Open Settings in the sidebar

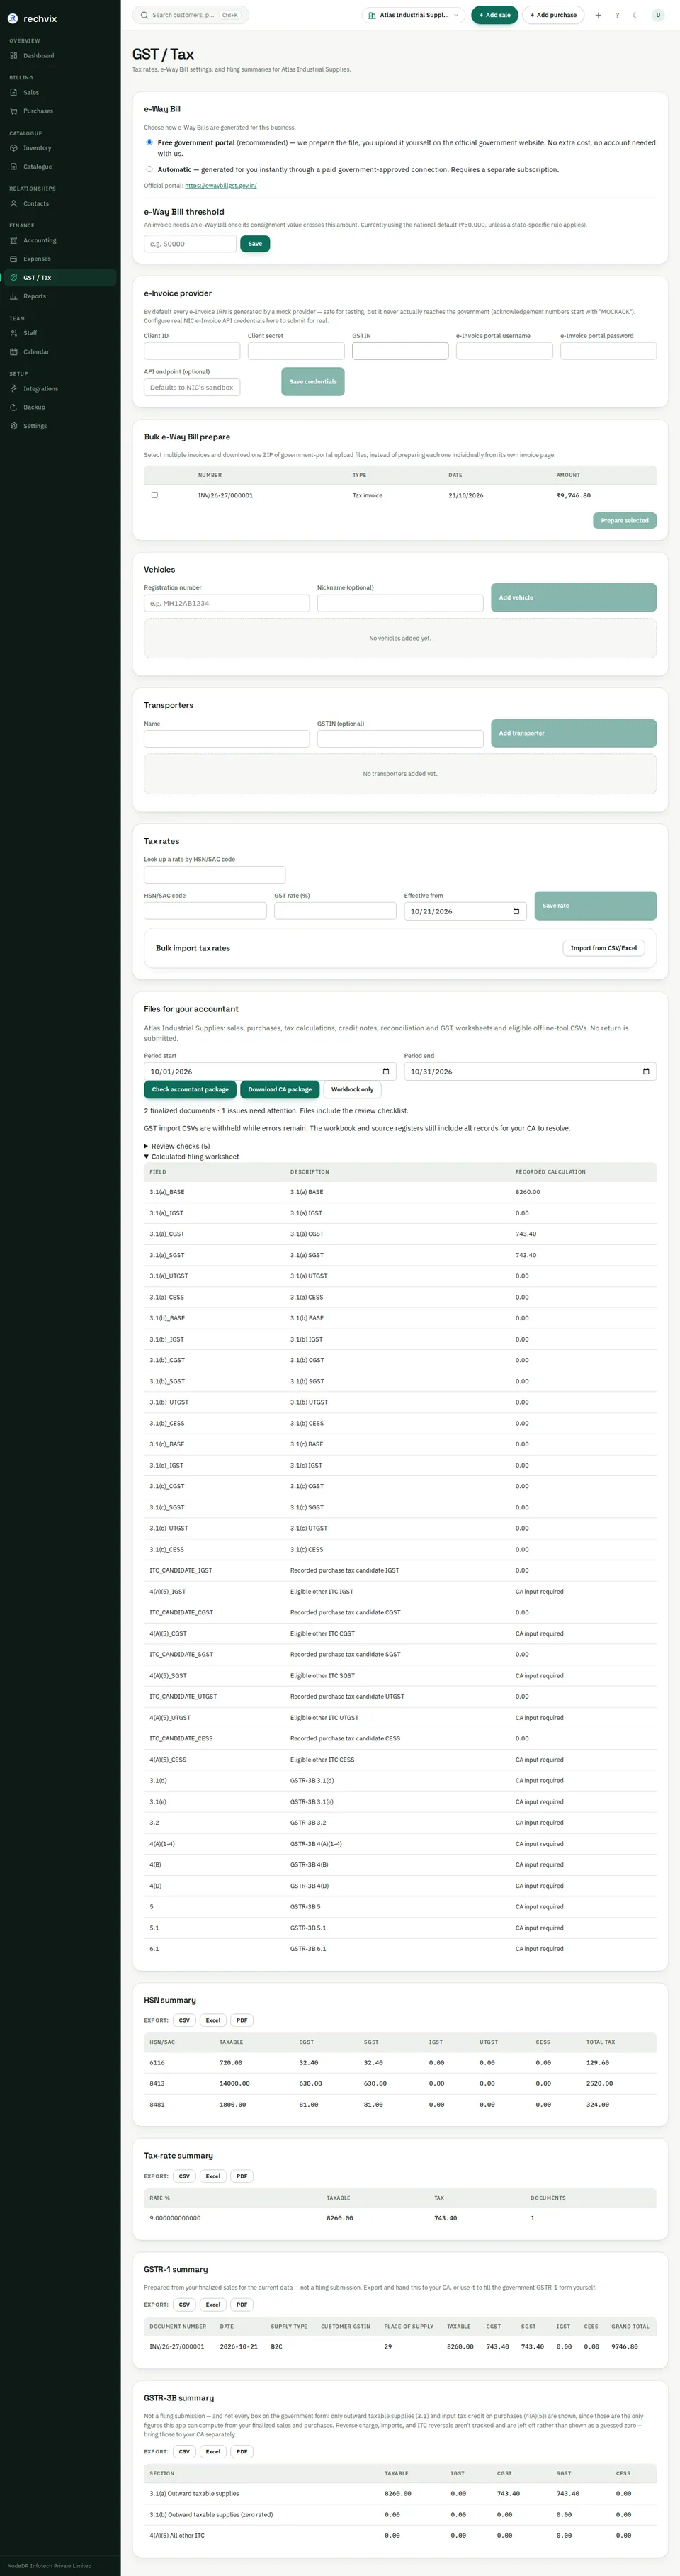coord(59,426)
